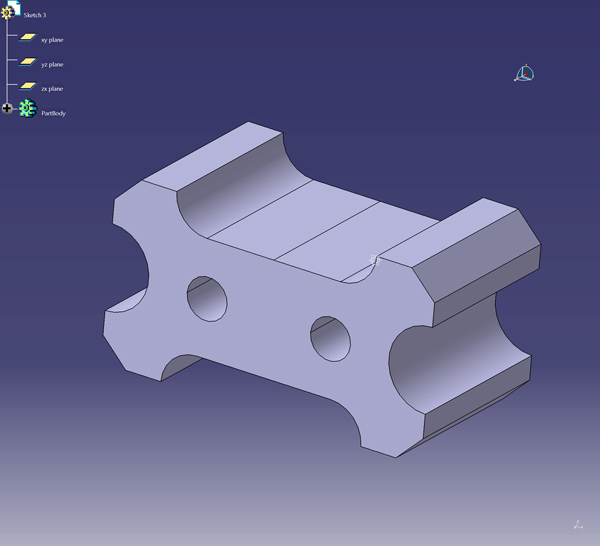Click the xy plane icon

click(27, 38)
